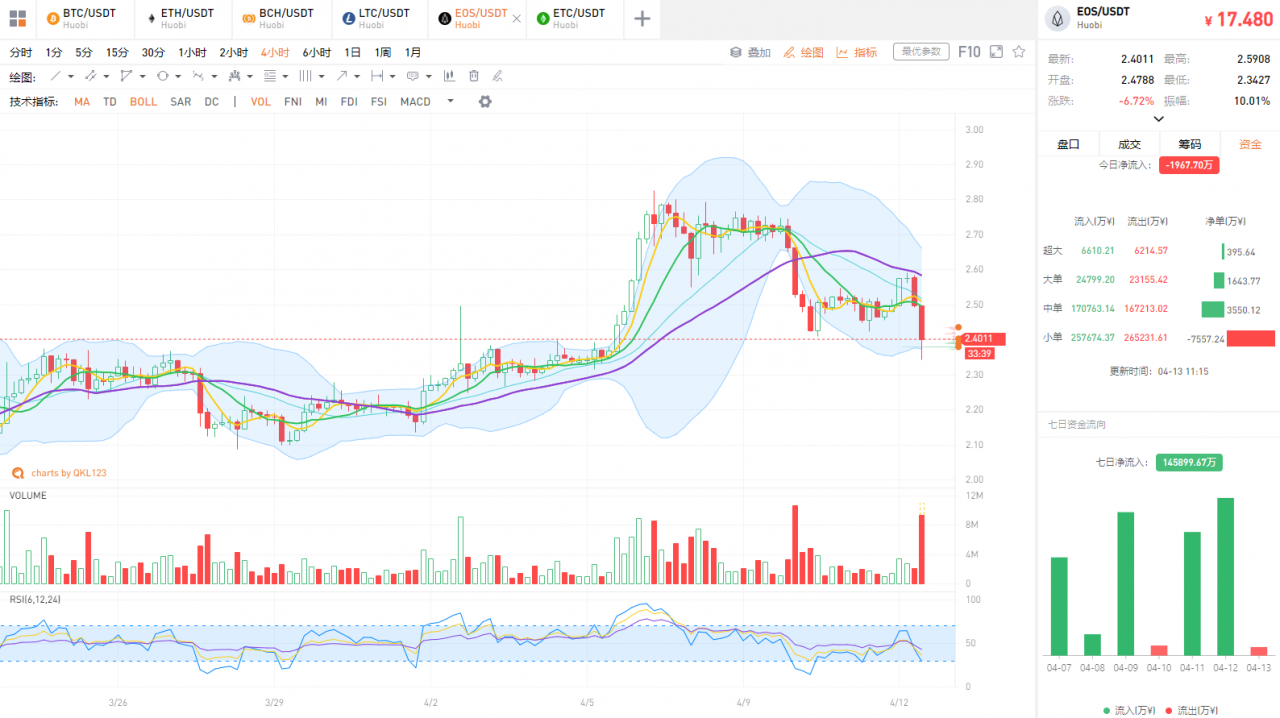
Task: Open wave tool dropdown arrow
Action: pyautogui.click(x=215, y=77)
